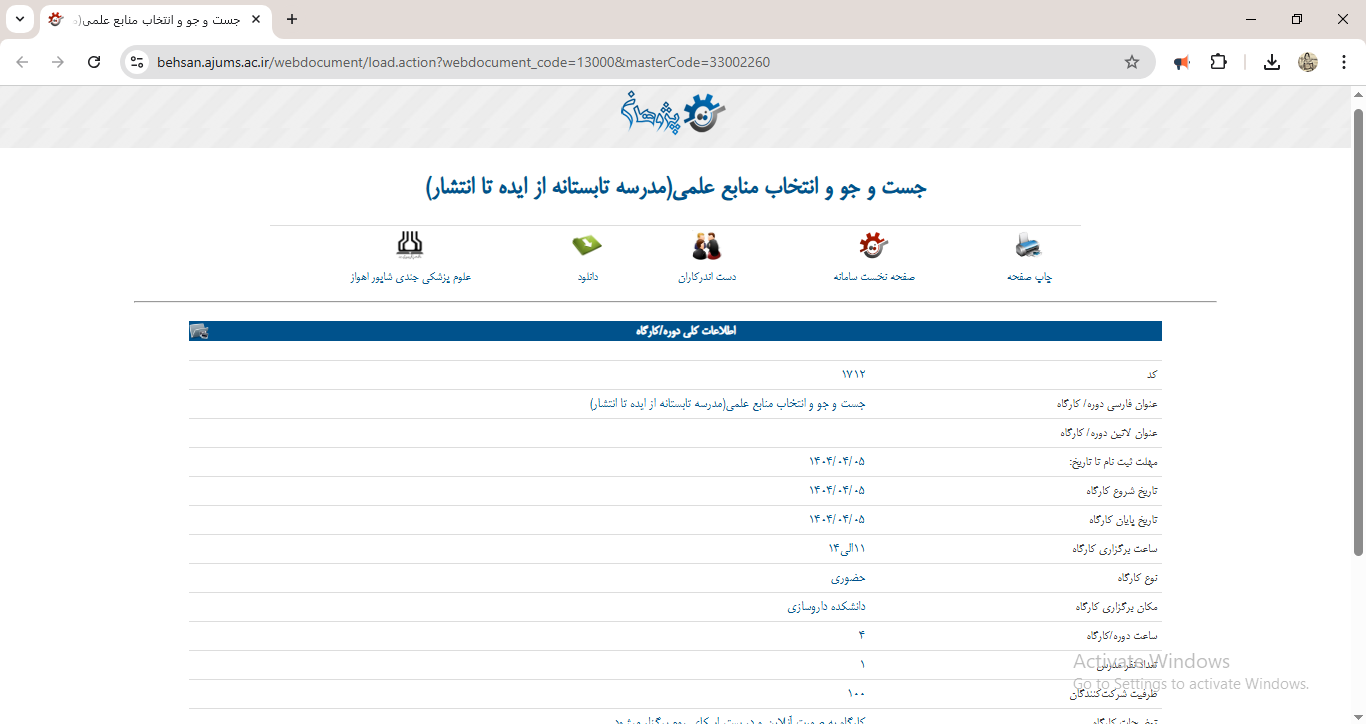Select the جست و جو و انتخاب منابع tab

(x=150, y=19)
